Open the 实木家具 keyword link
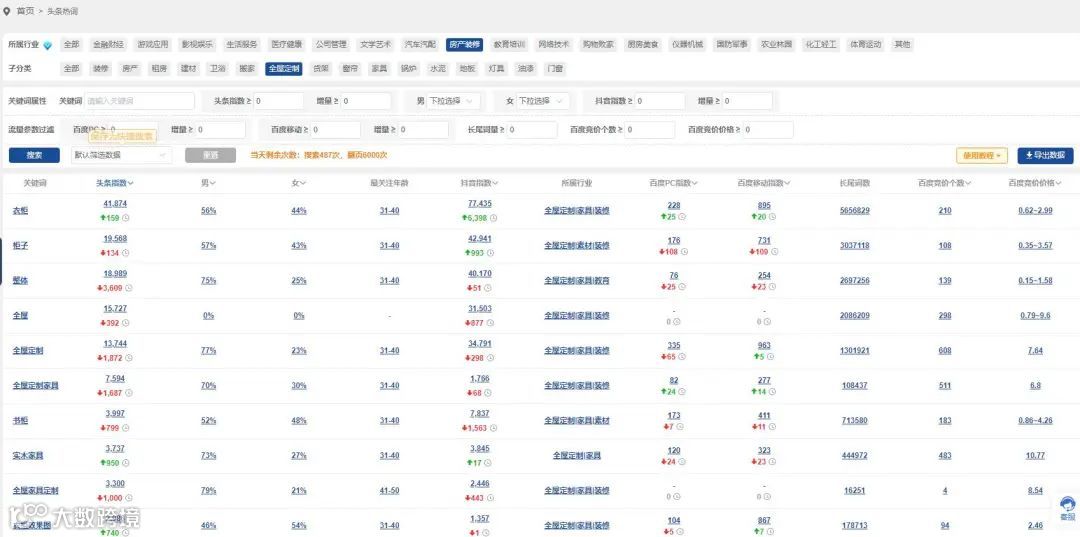The height and width of the screenshot is (537, 1080). point(28,456)
